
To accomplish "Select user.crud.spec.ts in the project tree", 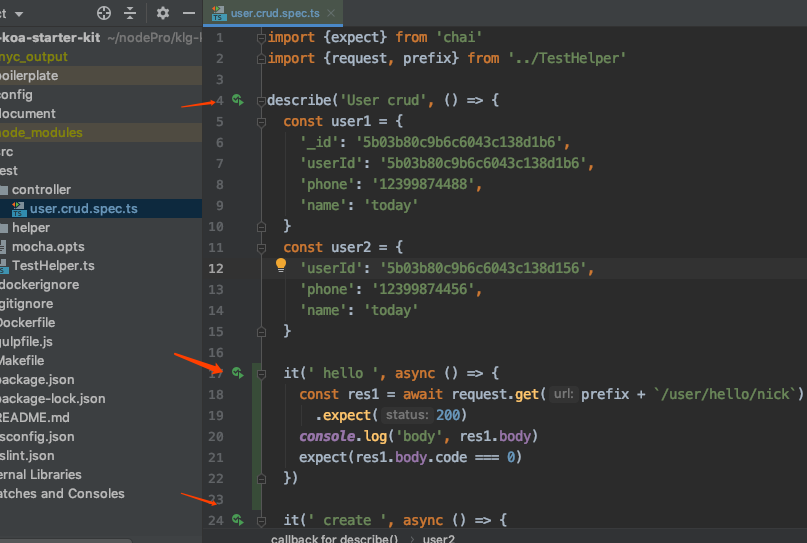I will coord(83,208).
